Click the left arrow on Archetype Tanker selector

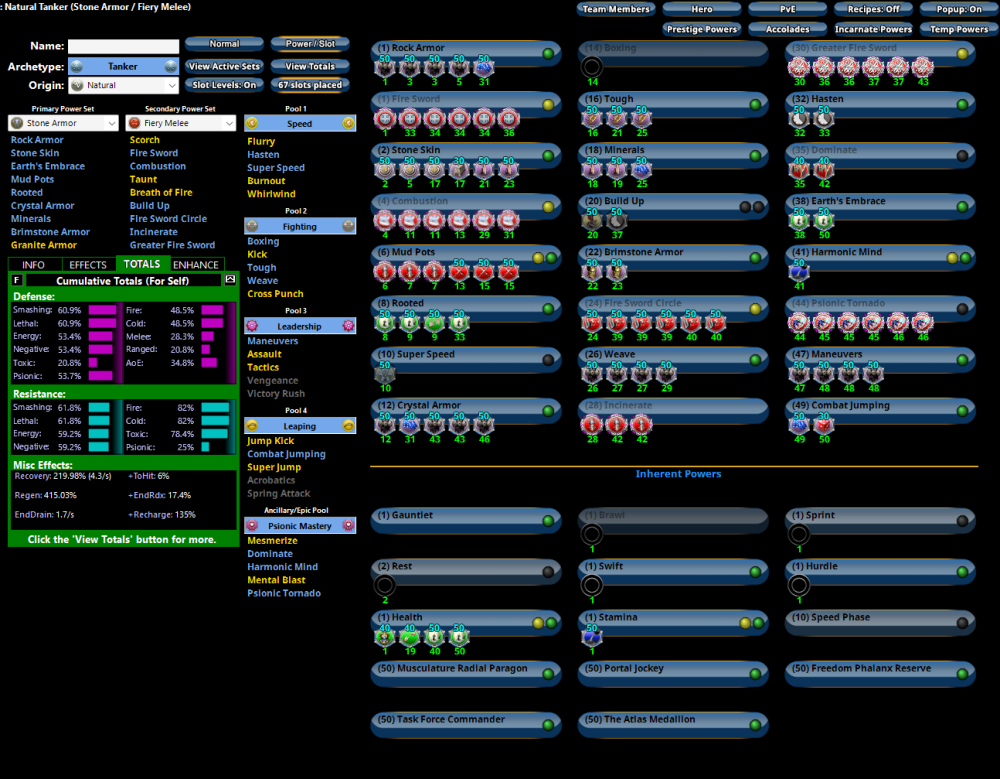[76, 67]
